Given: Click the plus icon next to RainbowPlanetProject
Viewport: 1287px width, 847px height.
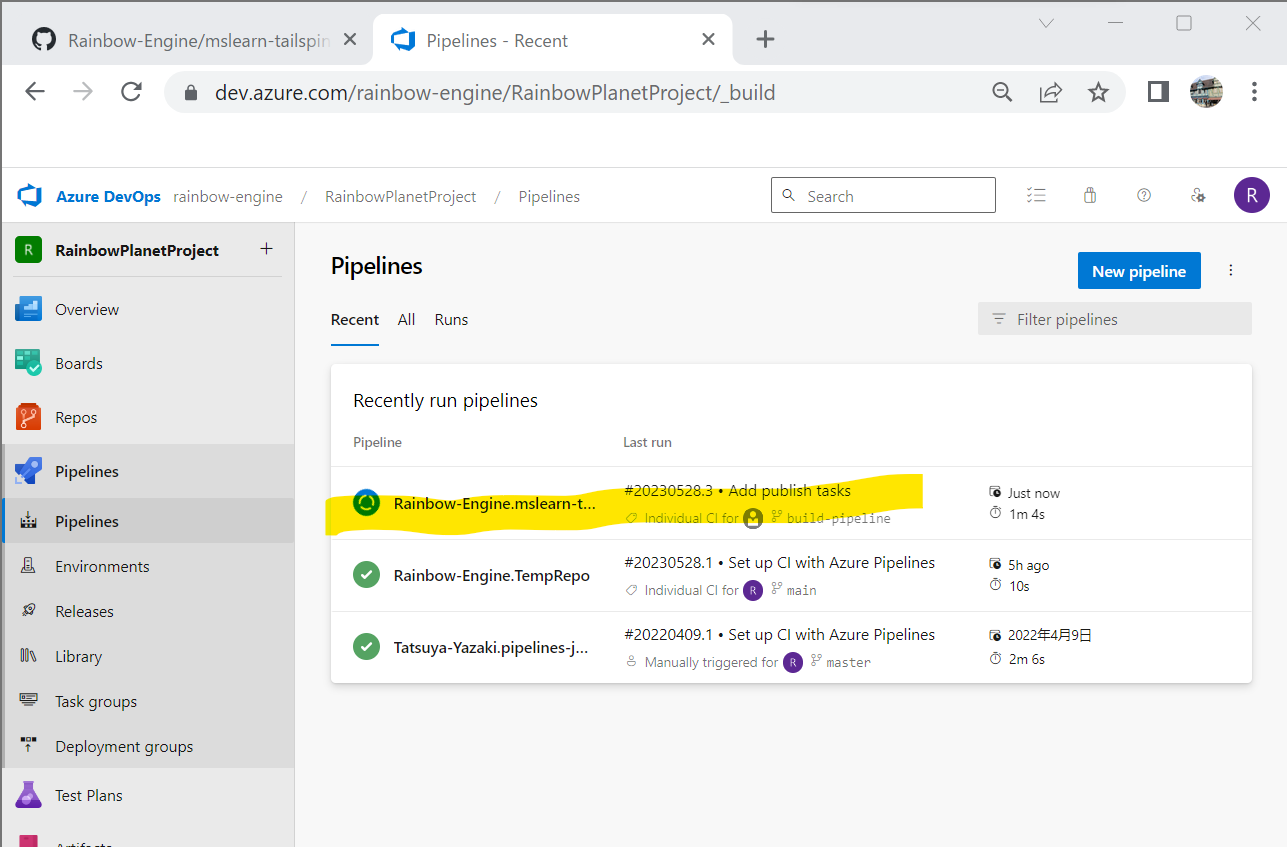Looking at the screenshot, I should point(266,249).
